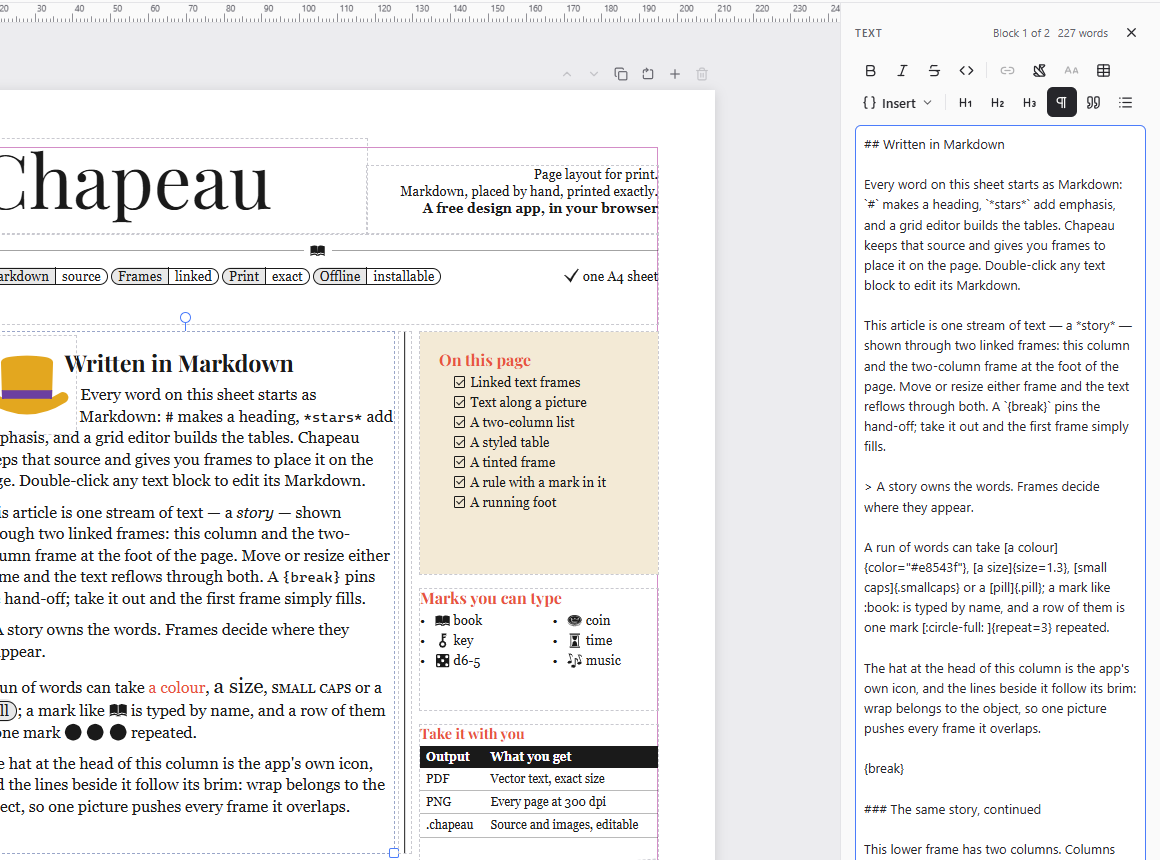Format selection as inline code
This screenshot has width=1160, height=860.
click(x=966, y=71)
